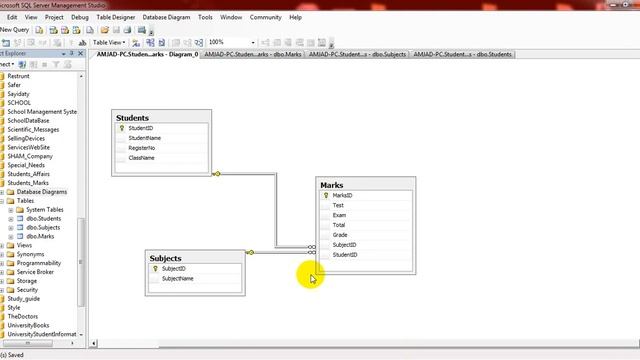Open the Debug menu
640x360 pixels.
coord(80,17)
